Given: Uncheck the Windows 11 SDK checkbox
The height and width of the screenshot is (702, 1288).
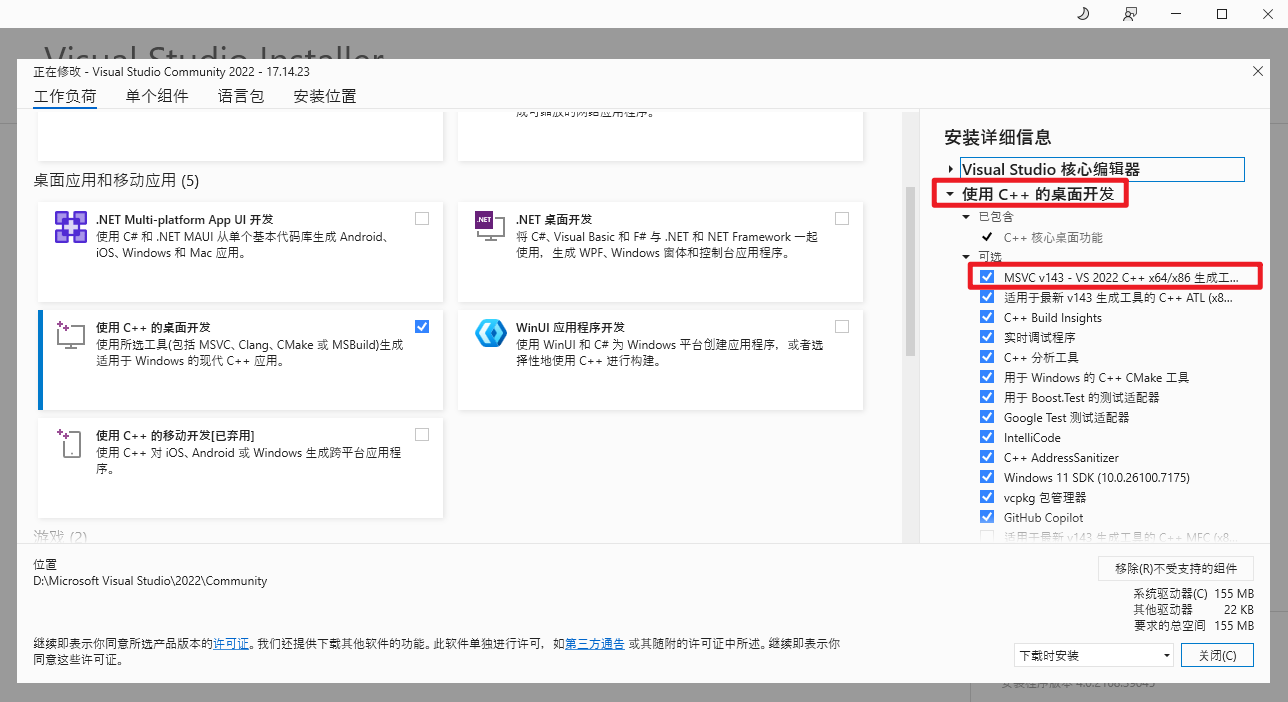Looking at the screenshot, I should tap(988, 477).
